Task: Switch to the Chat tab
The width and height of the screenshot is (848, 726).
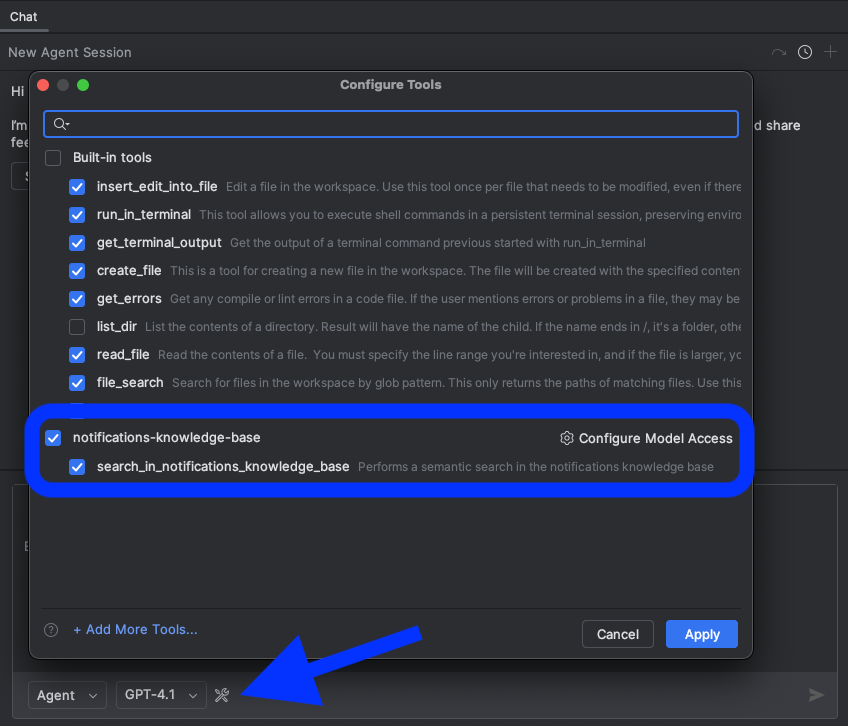Action: [x=23, y=16]
